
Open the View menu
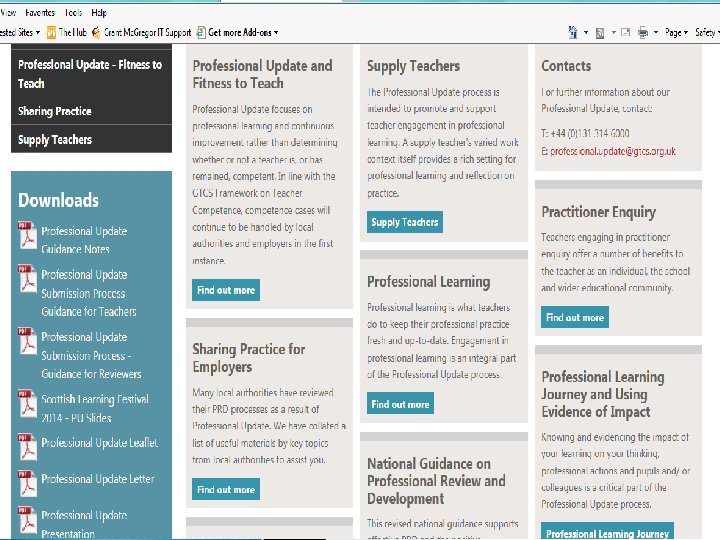click(x=8, y=13)
